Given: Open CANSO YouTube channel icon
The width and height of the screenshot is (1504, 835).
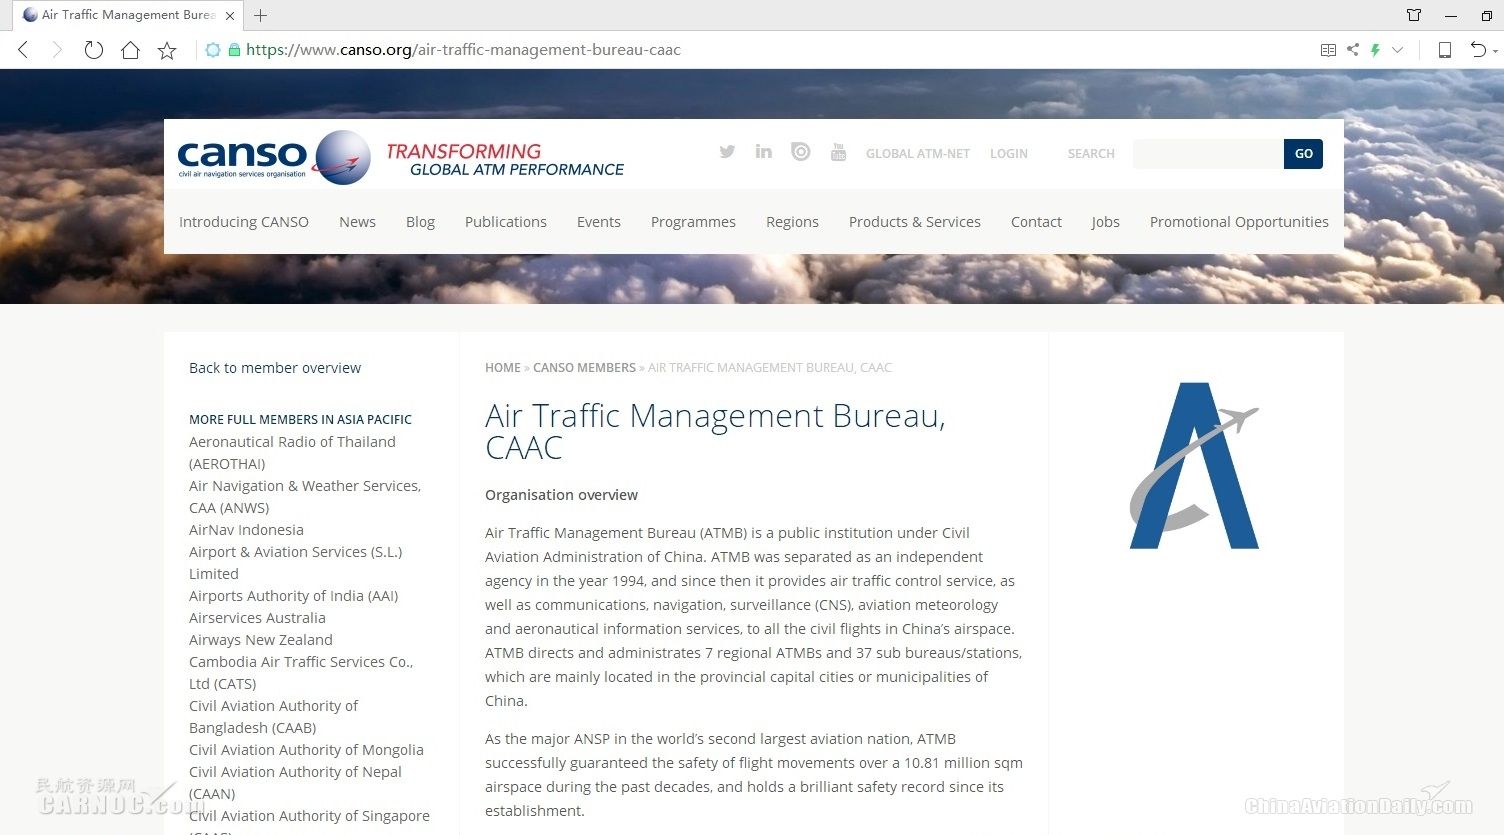Looking at the screenshot, I should point(838,152).
